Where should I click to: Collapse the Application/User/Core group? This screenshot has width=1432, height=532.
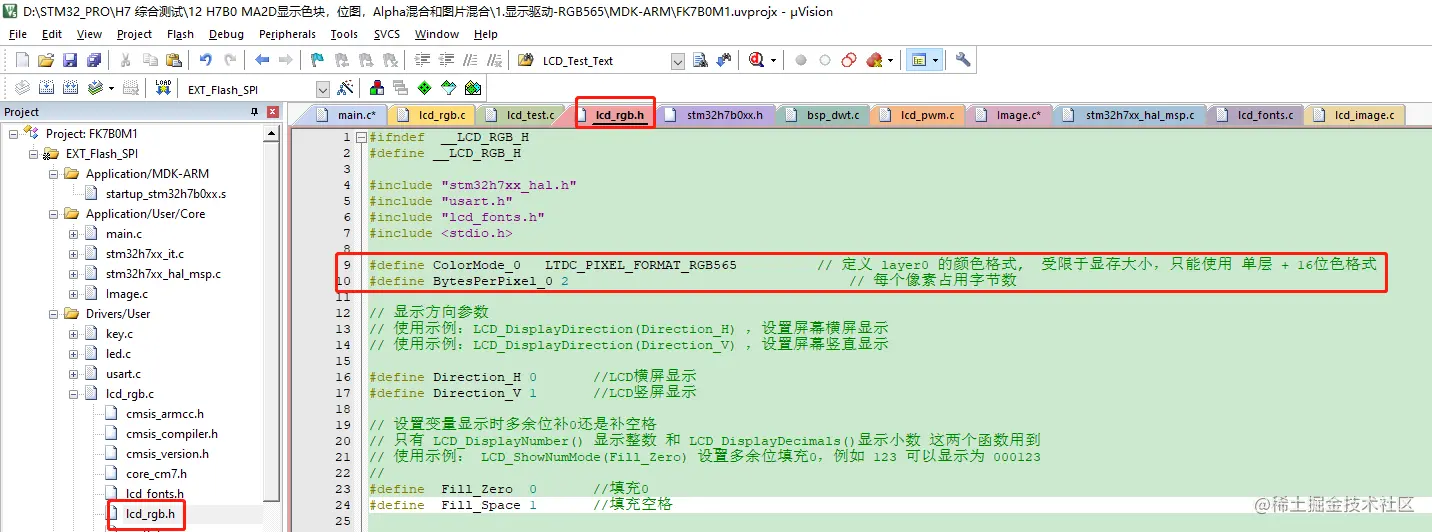tap(53, 214)
